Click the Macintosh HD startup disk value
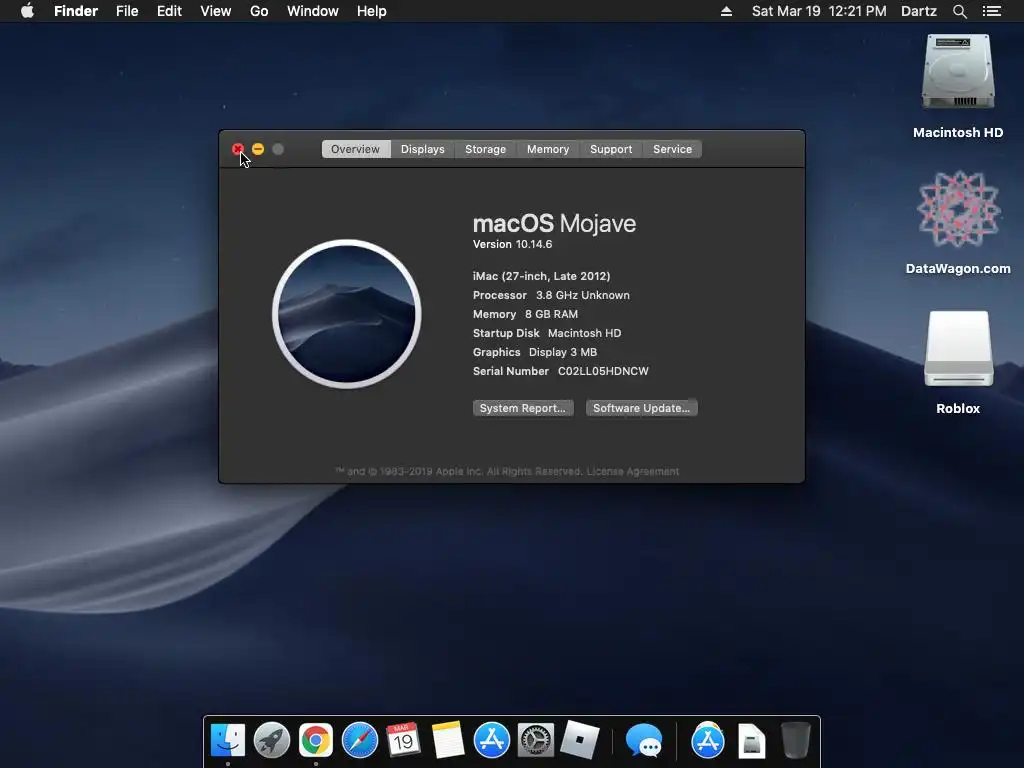The height and width of the screenshot is (768, 1024). pyautogui.click(x=584, y=333)
